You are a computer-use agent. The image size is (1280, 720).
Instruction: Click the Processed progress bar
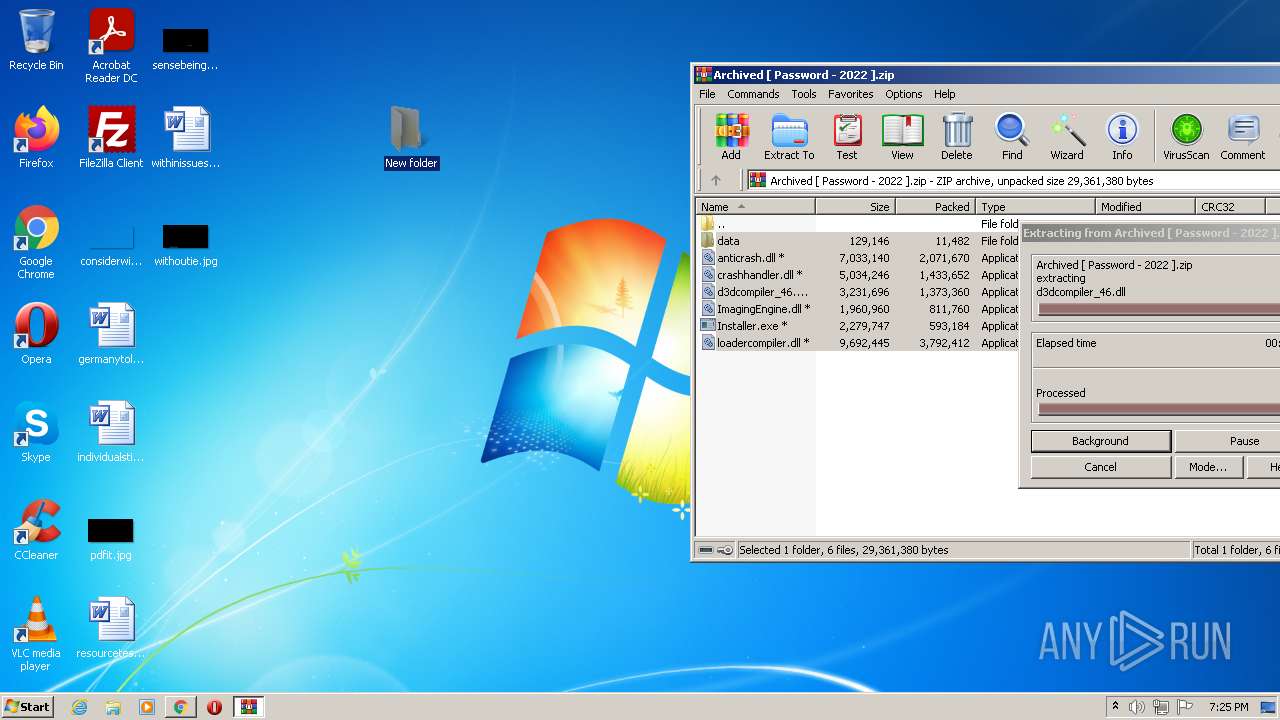1158,409
